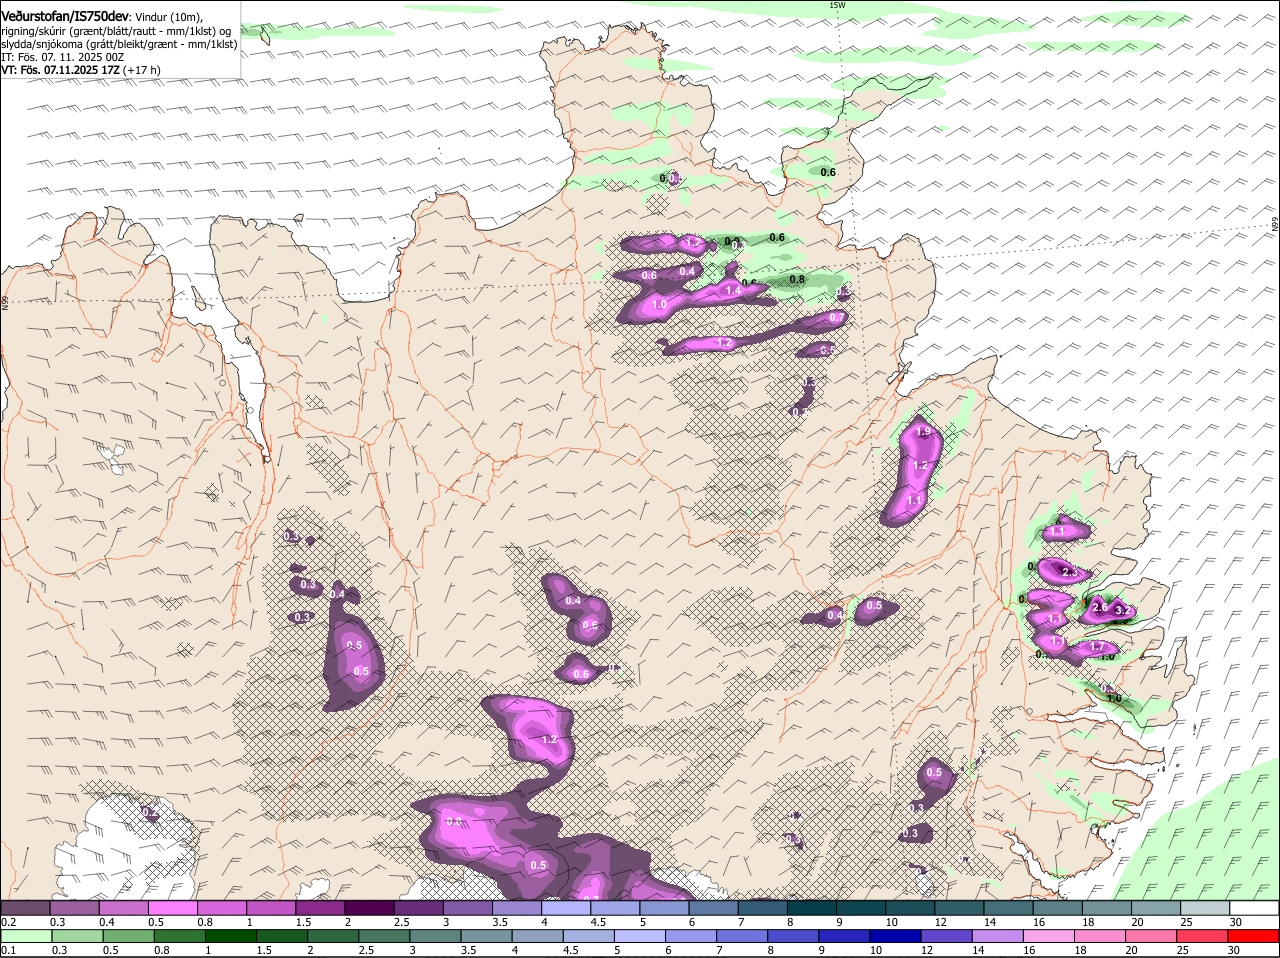Pick the dark teal swatch between 8 and 9, upper scale
The height and width of the screenshot is (958, 1280).
[x=812, y=908]
